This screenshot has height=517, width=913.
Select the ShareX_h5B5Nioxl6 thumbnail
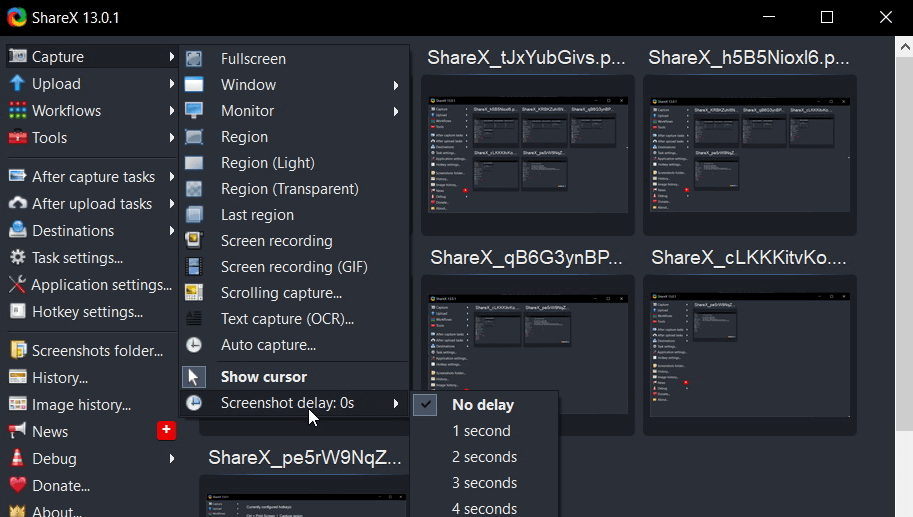(x=751, y=154)
